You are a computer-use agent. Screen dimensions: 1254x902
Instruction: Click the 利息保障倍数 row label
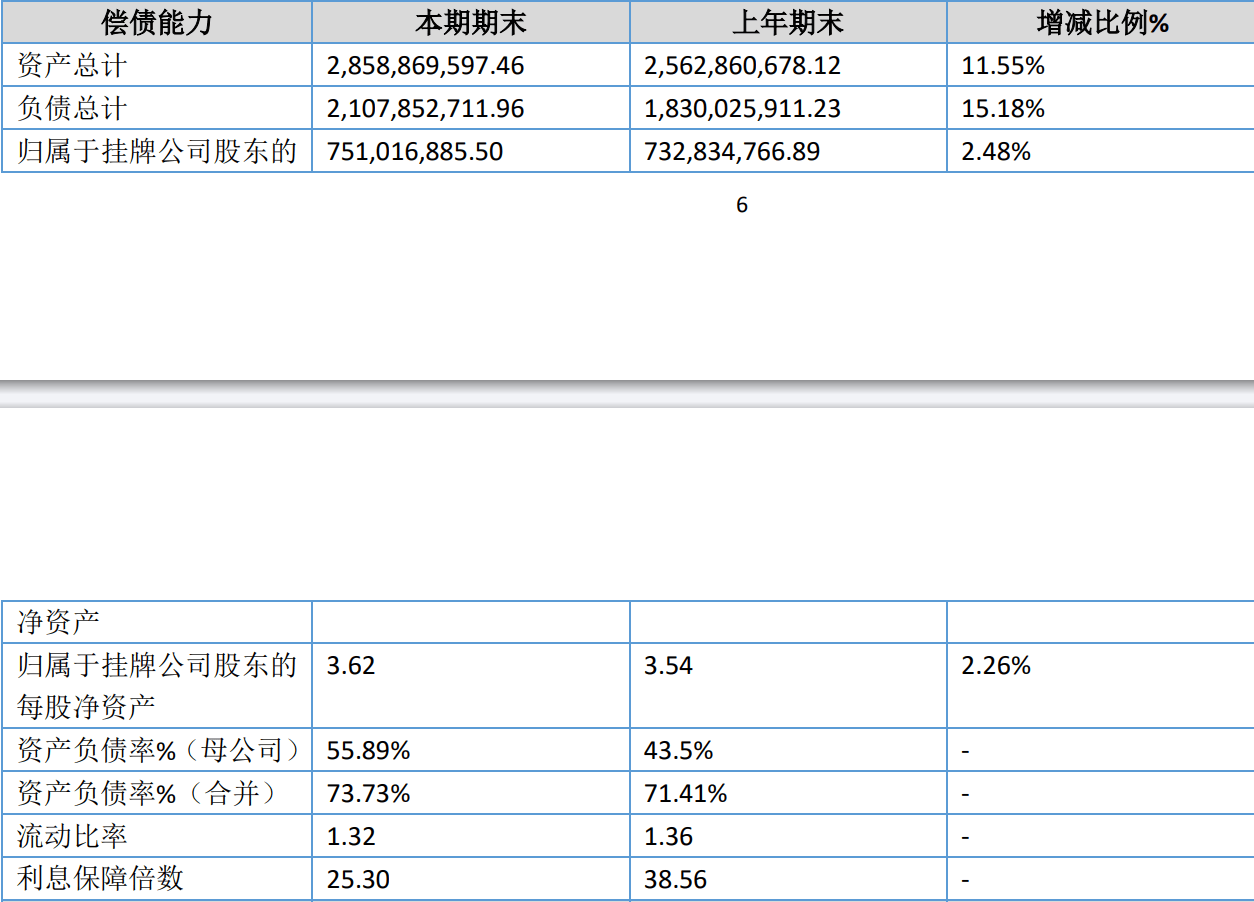(101, 879)
